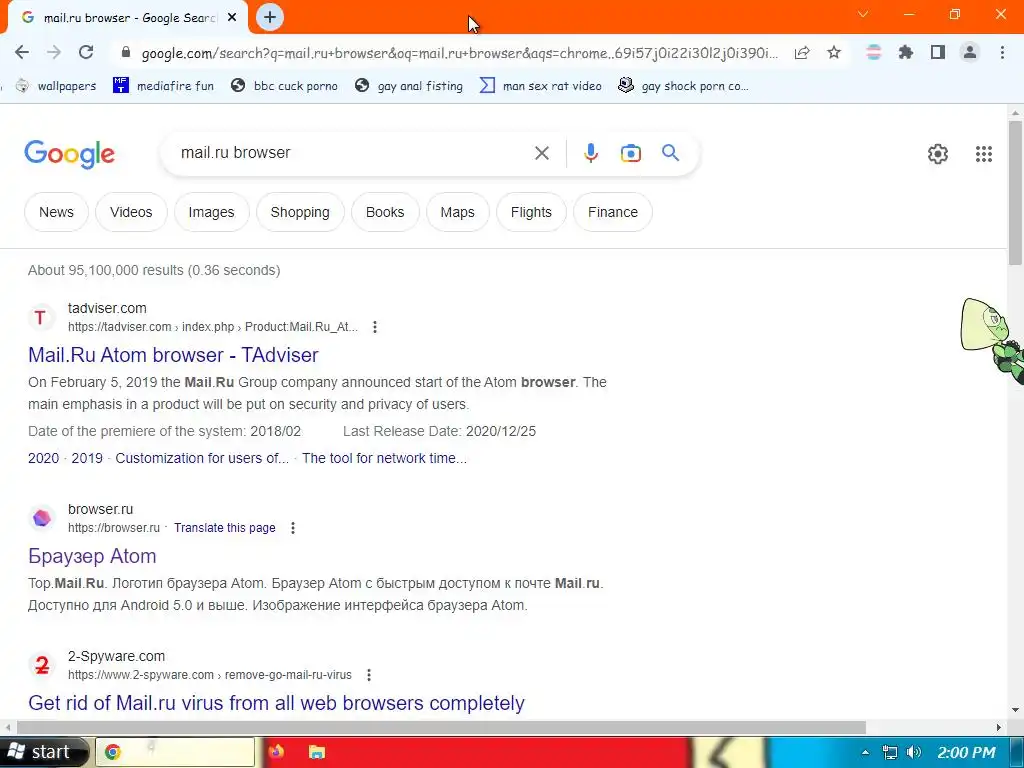
Task: Click the vertical page scrollbar thumb
Action: pos(1015,193)
